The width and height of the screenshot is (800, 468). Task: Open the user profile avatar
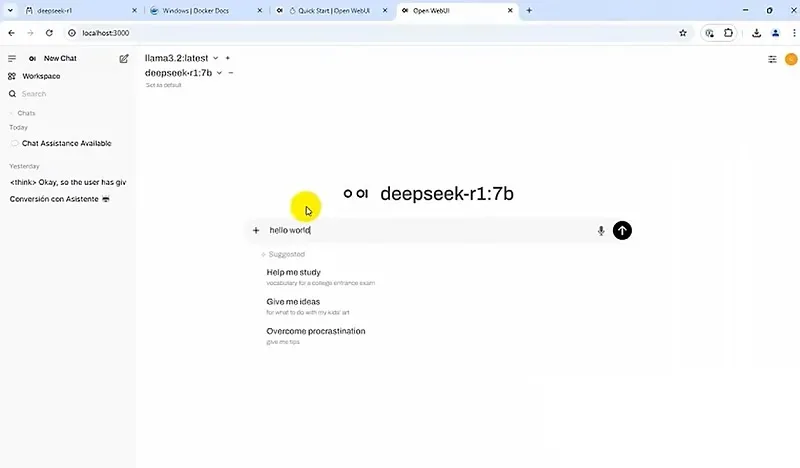(x=791, y=60)
